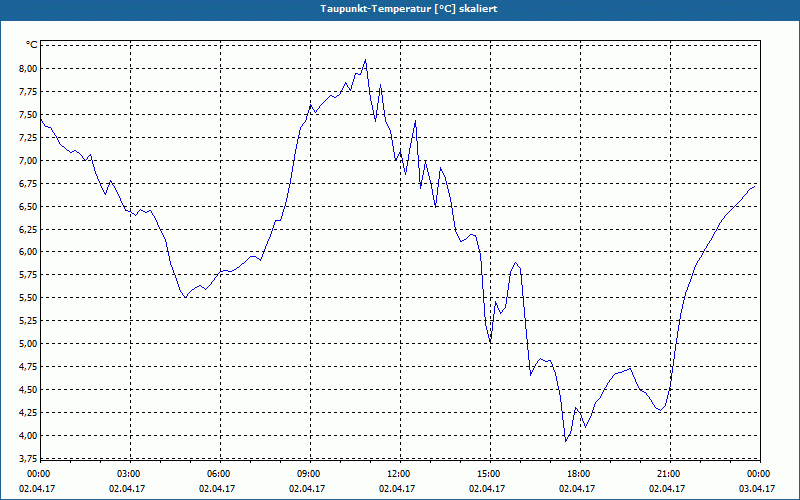Click the y-axis label "5,25"

point(28,320)
